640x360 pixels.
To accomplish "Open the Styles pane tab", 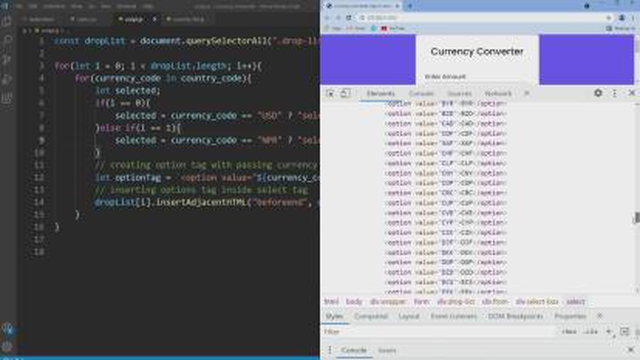I will pyautogui.click(x=334, y=316).
